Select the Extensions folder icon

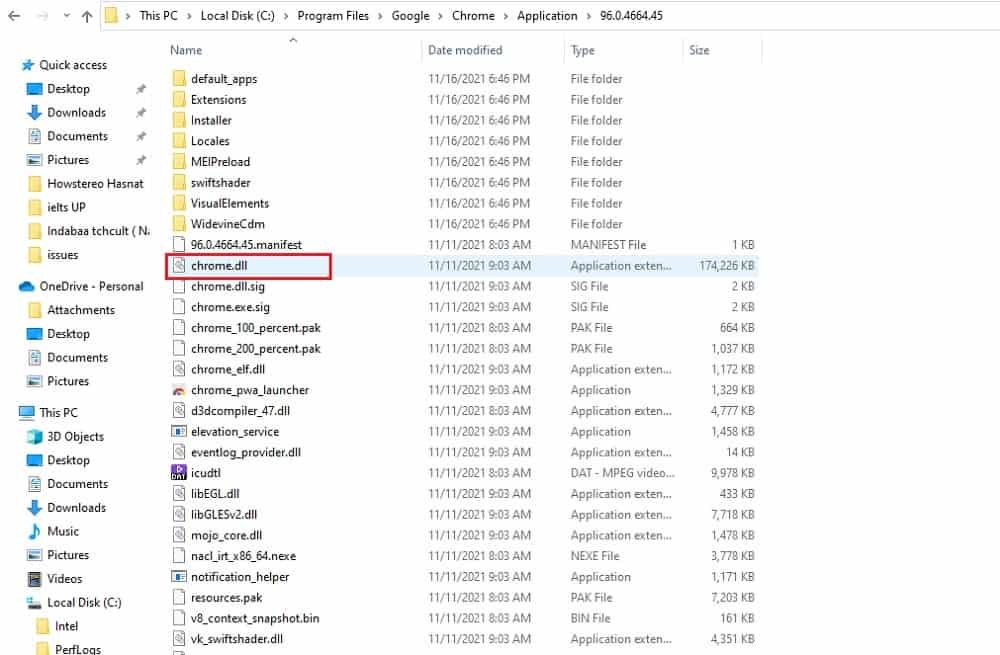point(179,99)
